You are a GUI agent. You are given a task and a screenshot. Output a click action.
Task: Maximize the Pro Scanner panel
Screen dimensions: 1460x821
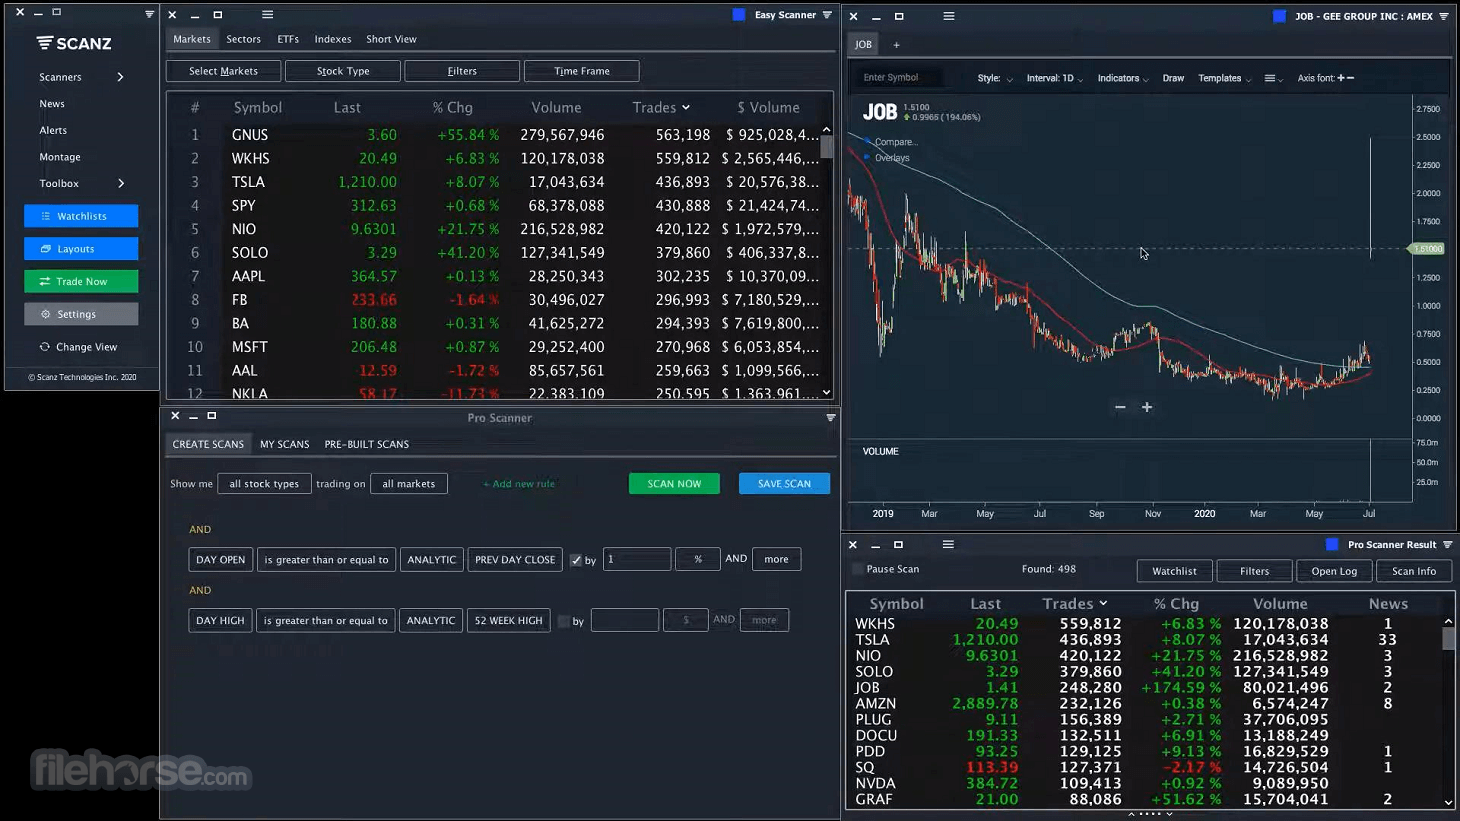click(211, 416)
